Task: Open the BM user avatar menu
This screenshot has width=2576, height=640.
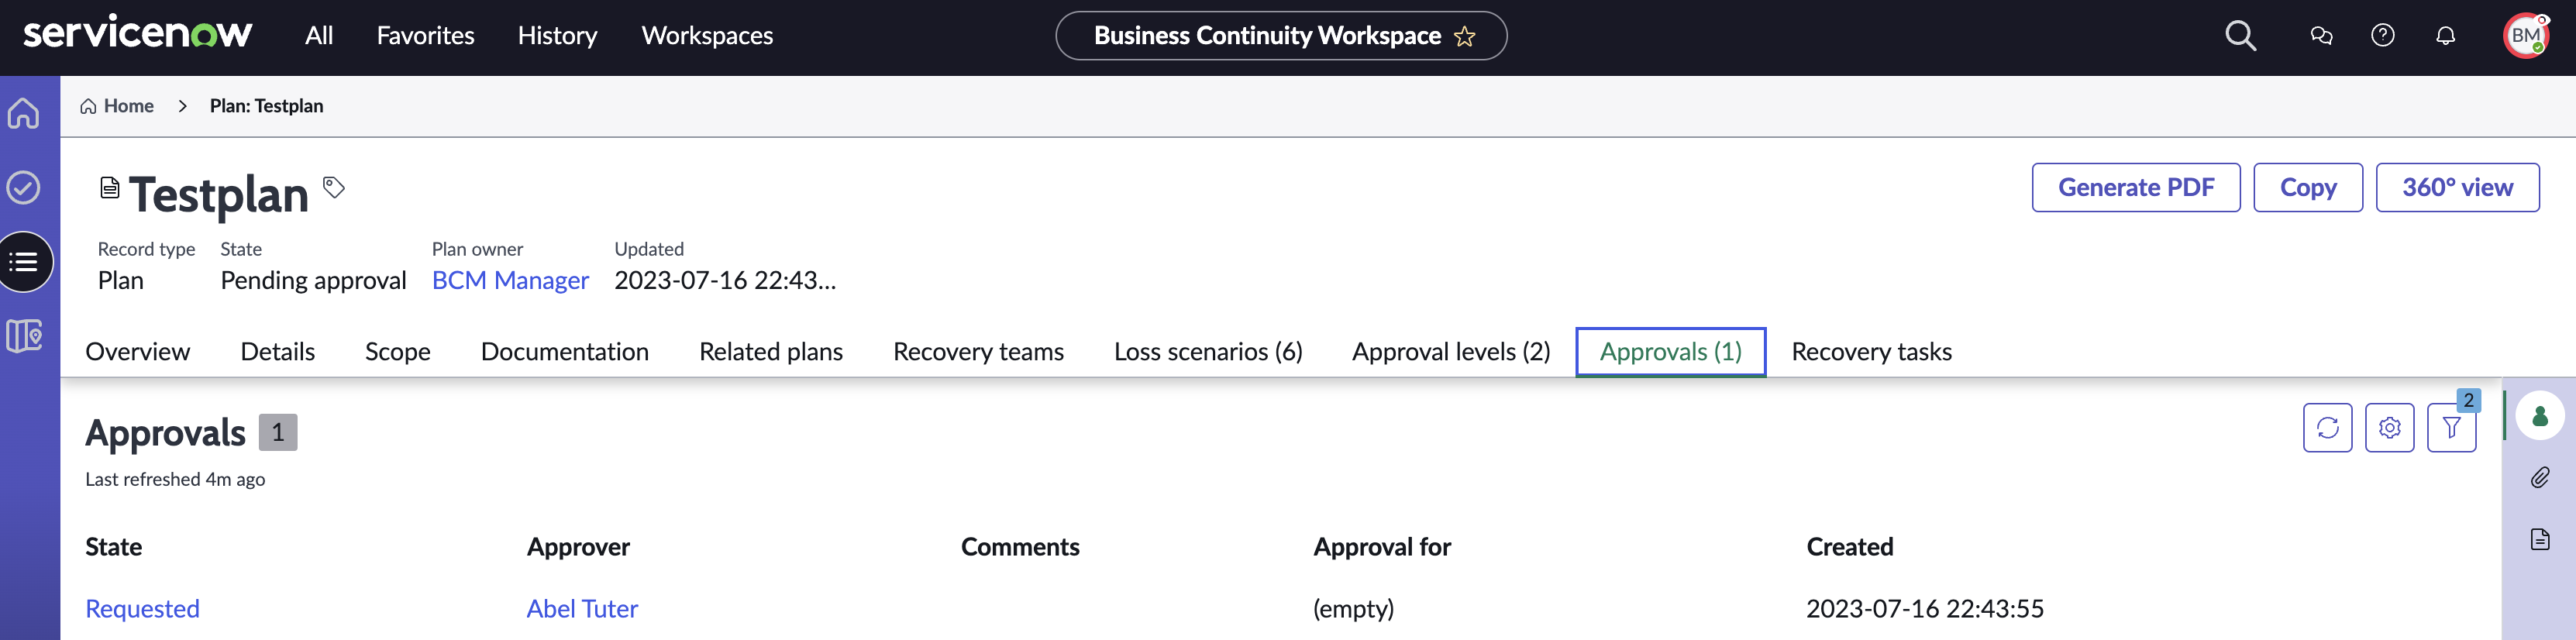Action: (x=2525, y=36)
